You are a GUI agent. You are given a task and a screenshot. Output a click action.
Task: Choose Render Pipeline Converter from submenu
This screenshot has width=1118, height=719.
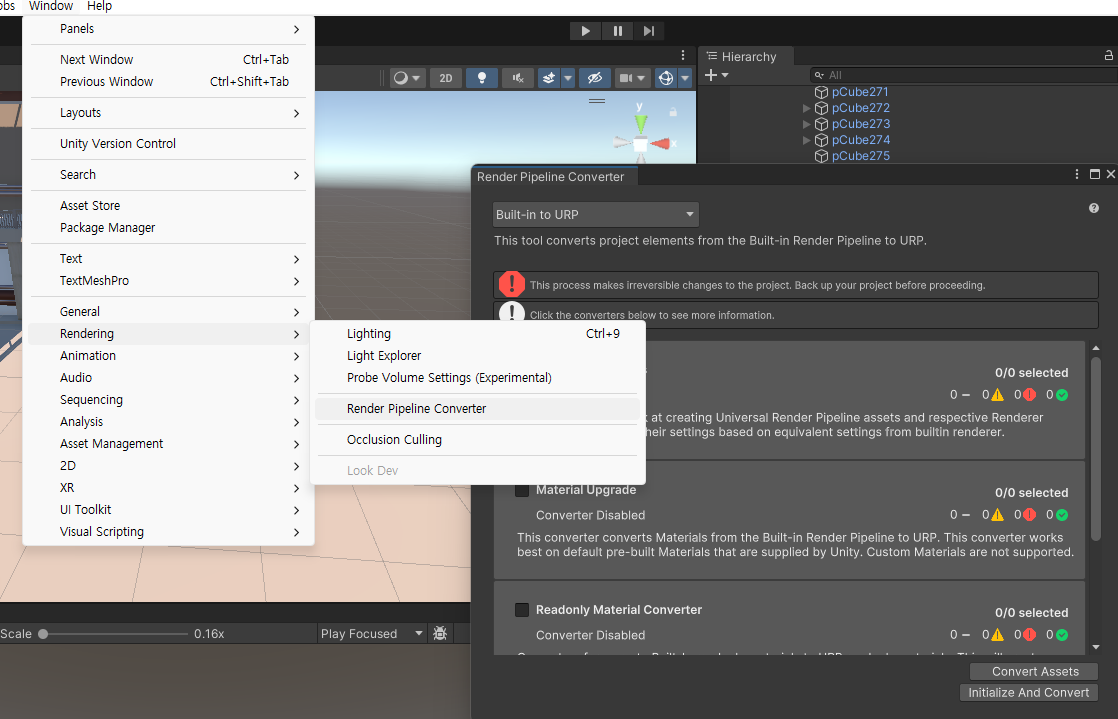point(477,409)
